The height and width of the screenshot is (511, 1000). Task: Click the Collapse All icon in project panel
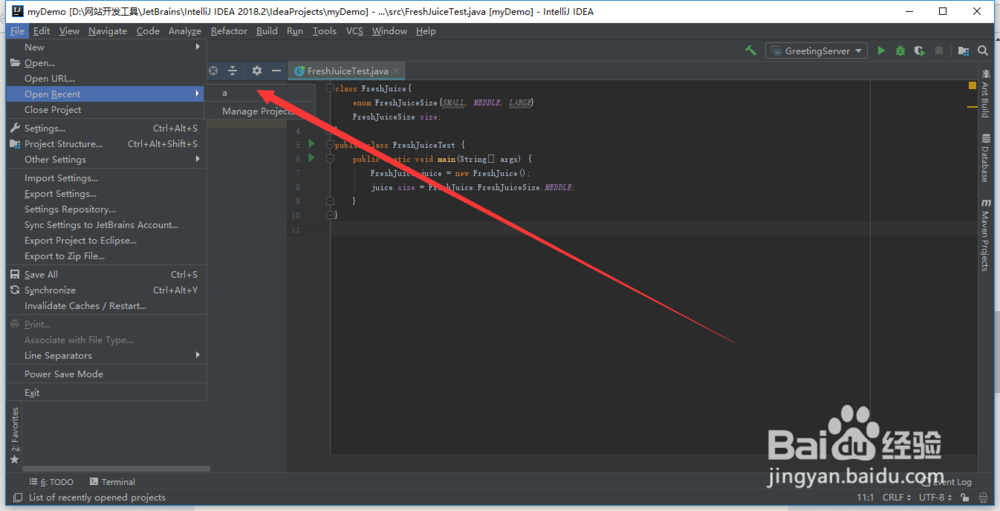(233, 71)
